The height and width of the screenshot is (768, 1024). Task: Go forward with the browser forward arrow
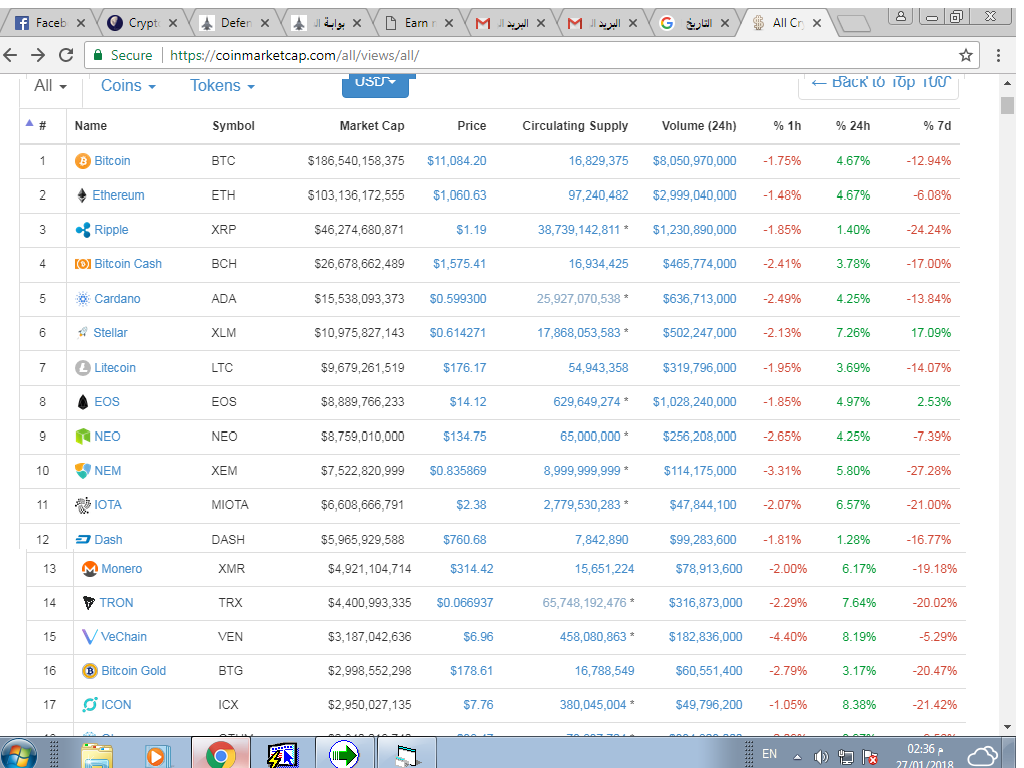(x=38, y=55)
